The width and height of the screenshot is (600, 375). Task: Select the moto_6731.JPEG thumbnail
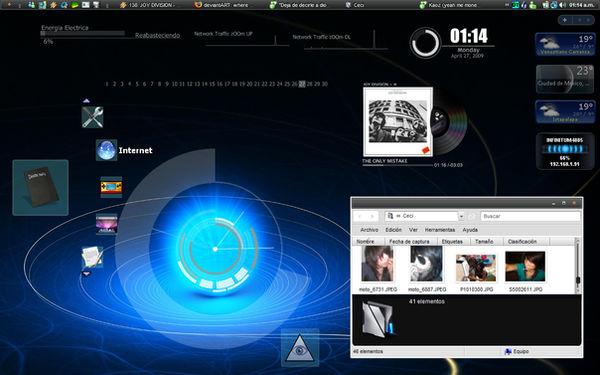378,264
